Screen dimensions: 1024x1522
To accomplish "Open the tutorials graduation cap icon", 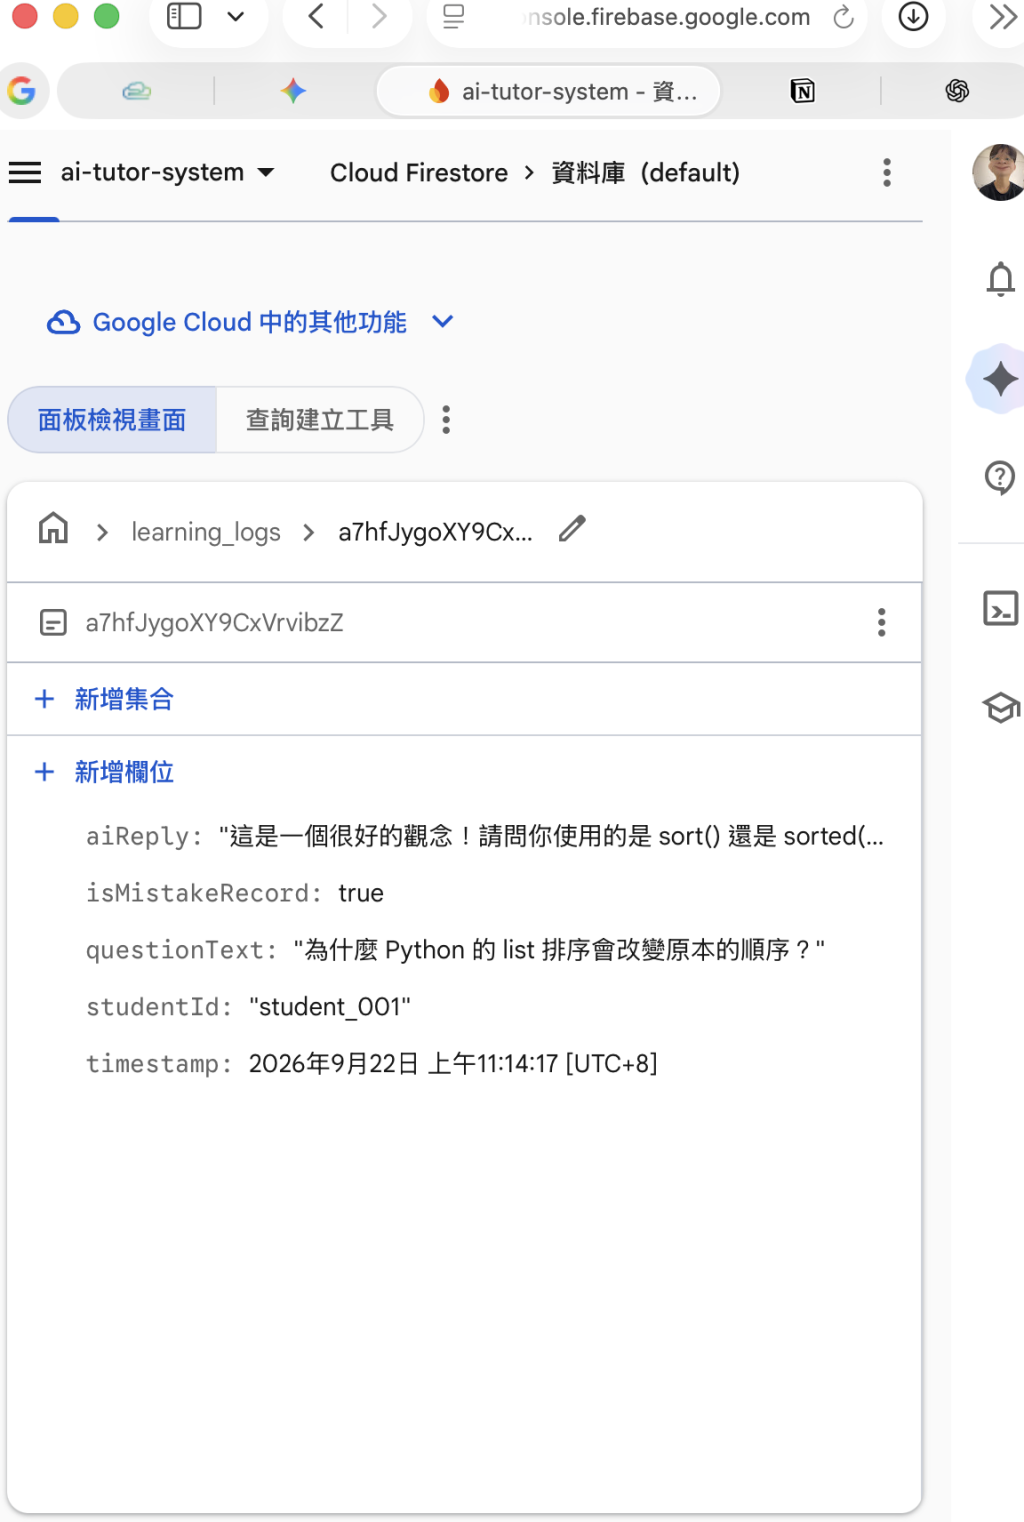I will (x=1001, y=708).
